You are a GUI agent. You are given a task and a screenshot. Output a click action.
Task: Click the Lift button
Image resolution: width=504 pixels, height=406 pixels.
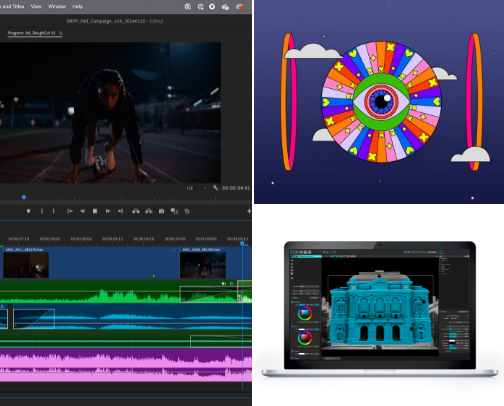(136, 211)
